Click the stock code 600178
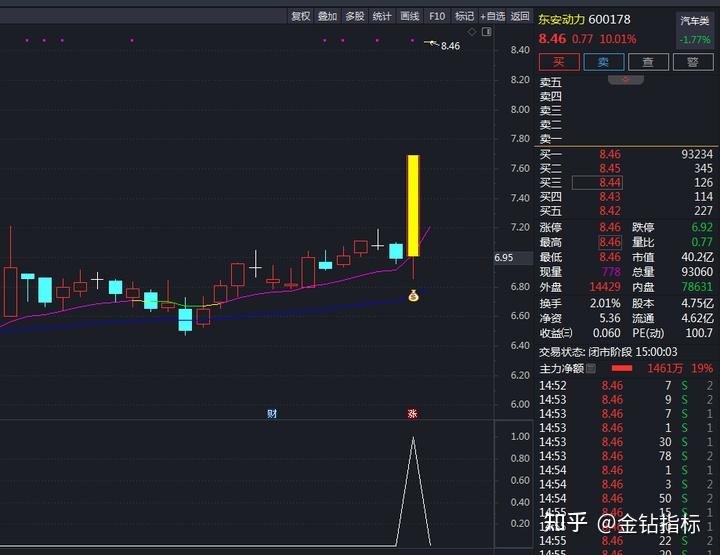Image resolution: width=720 pixels, height=555 pixels. click(609, 20)
